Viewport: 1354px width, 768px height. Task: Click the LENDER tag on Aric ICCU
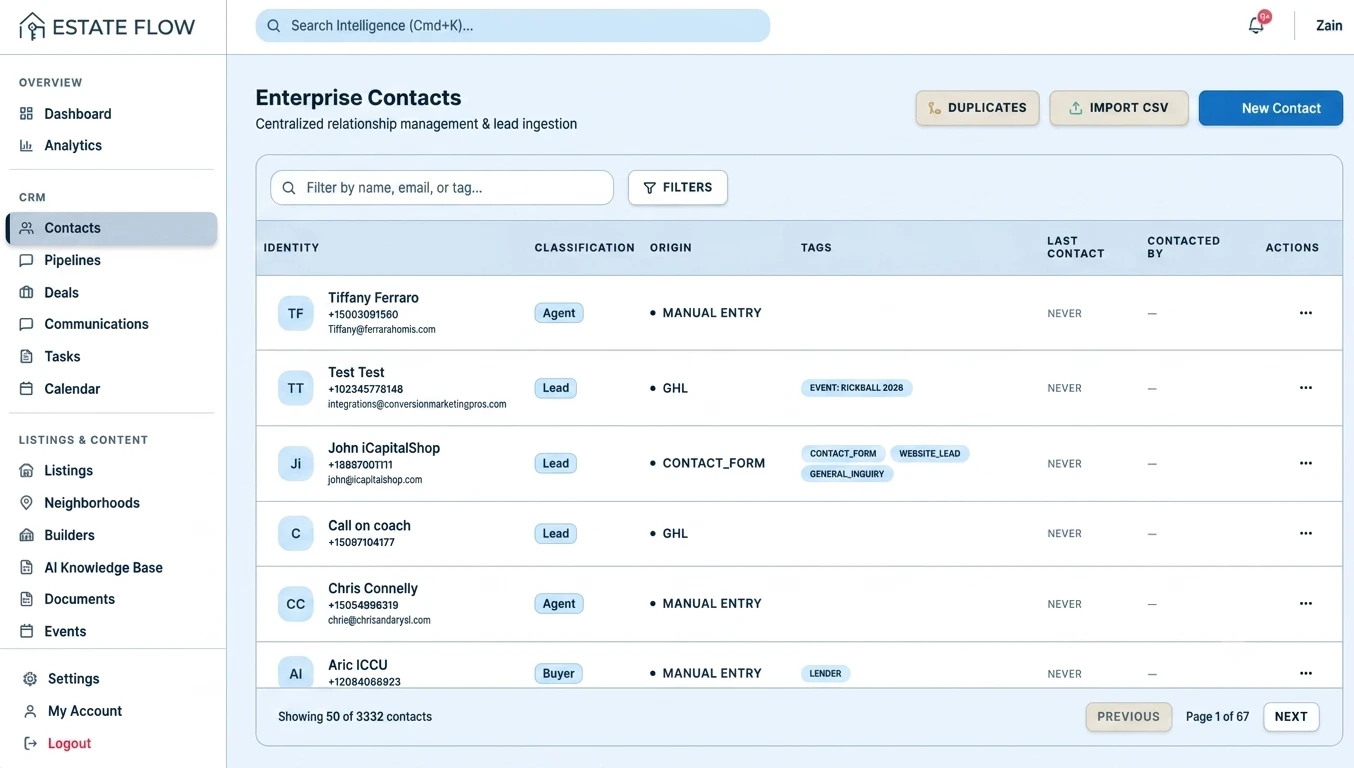coord(825,674)
